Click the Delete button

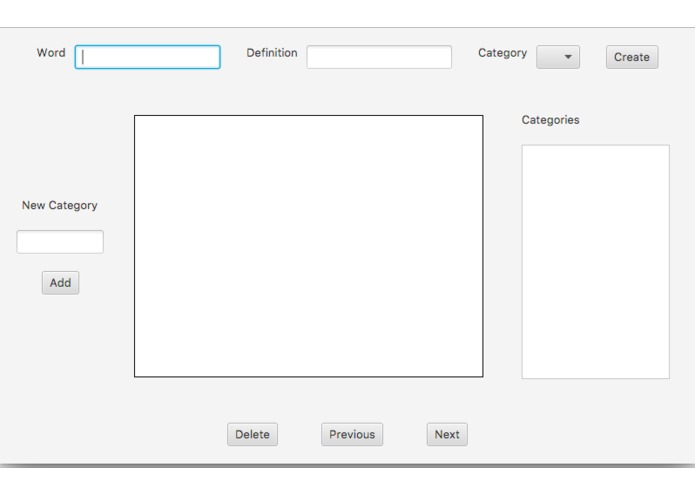pos(252,434)
